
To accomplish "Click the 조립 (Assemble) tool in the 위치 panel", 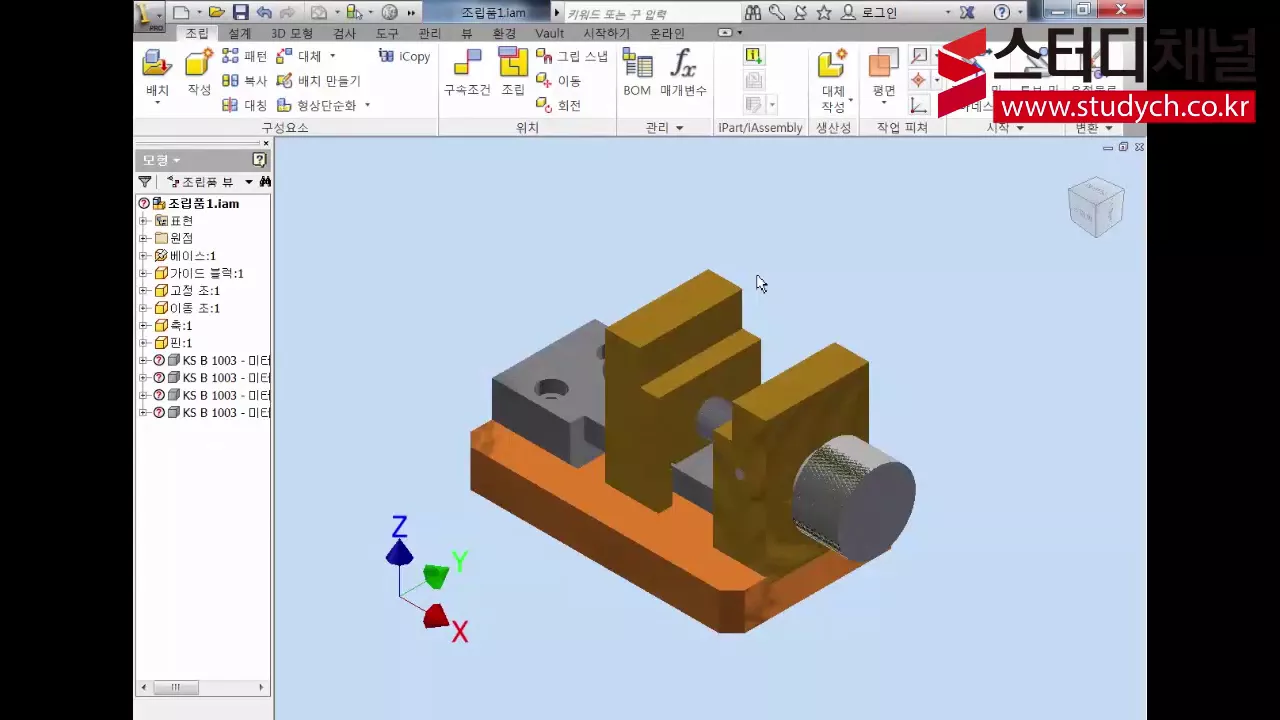I will (513, 72).
